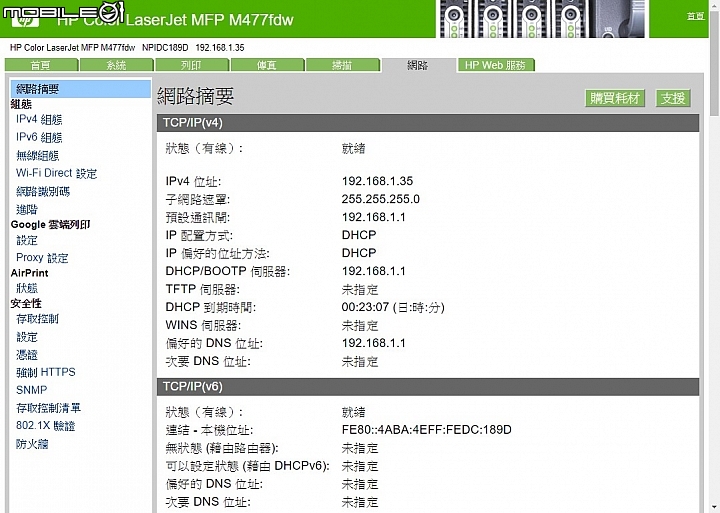Screen dimensions: 720x513
Task: Click the link-local address FE80::4ABA:4EFF:FEDC:189D
Action: (x=427, y=430)
